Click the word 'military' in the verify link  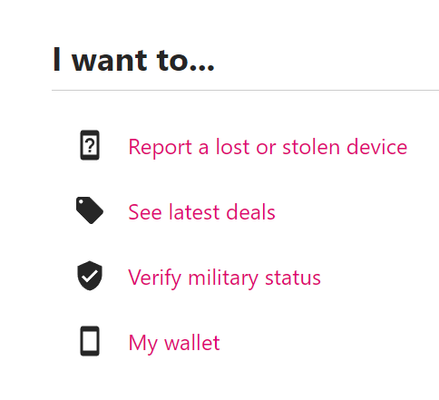[223, 278]
